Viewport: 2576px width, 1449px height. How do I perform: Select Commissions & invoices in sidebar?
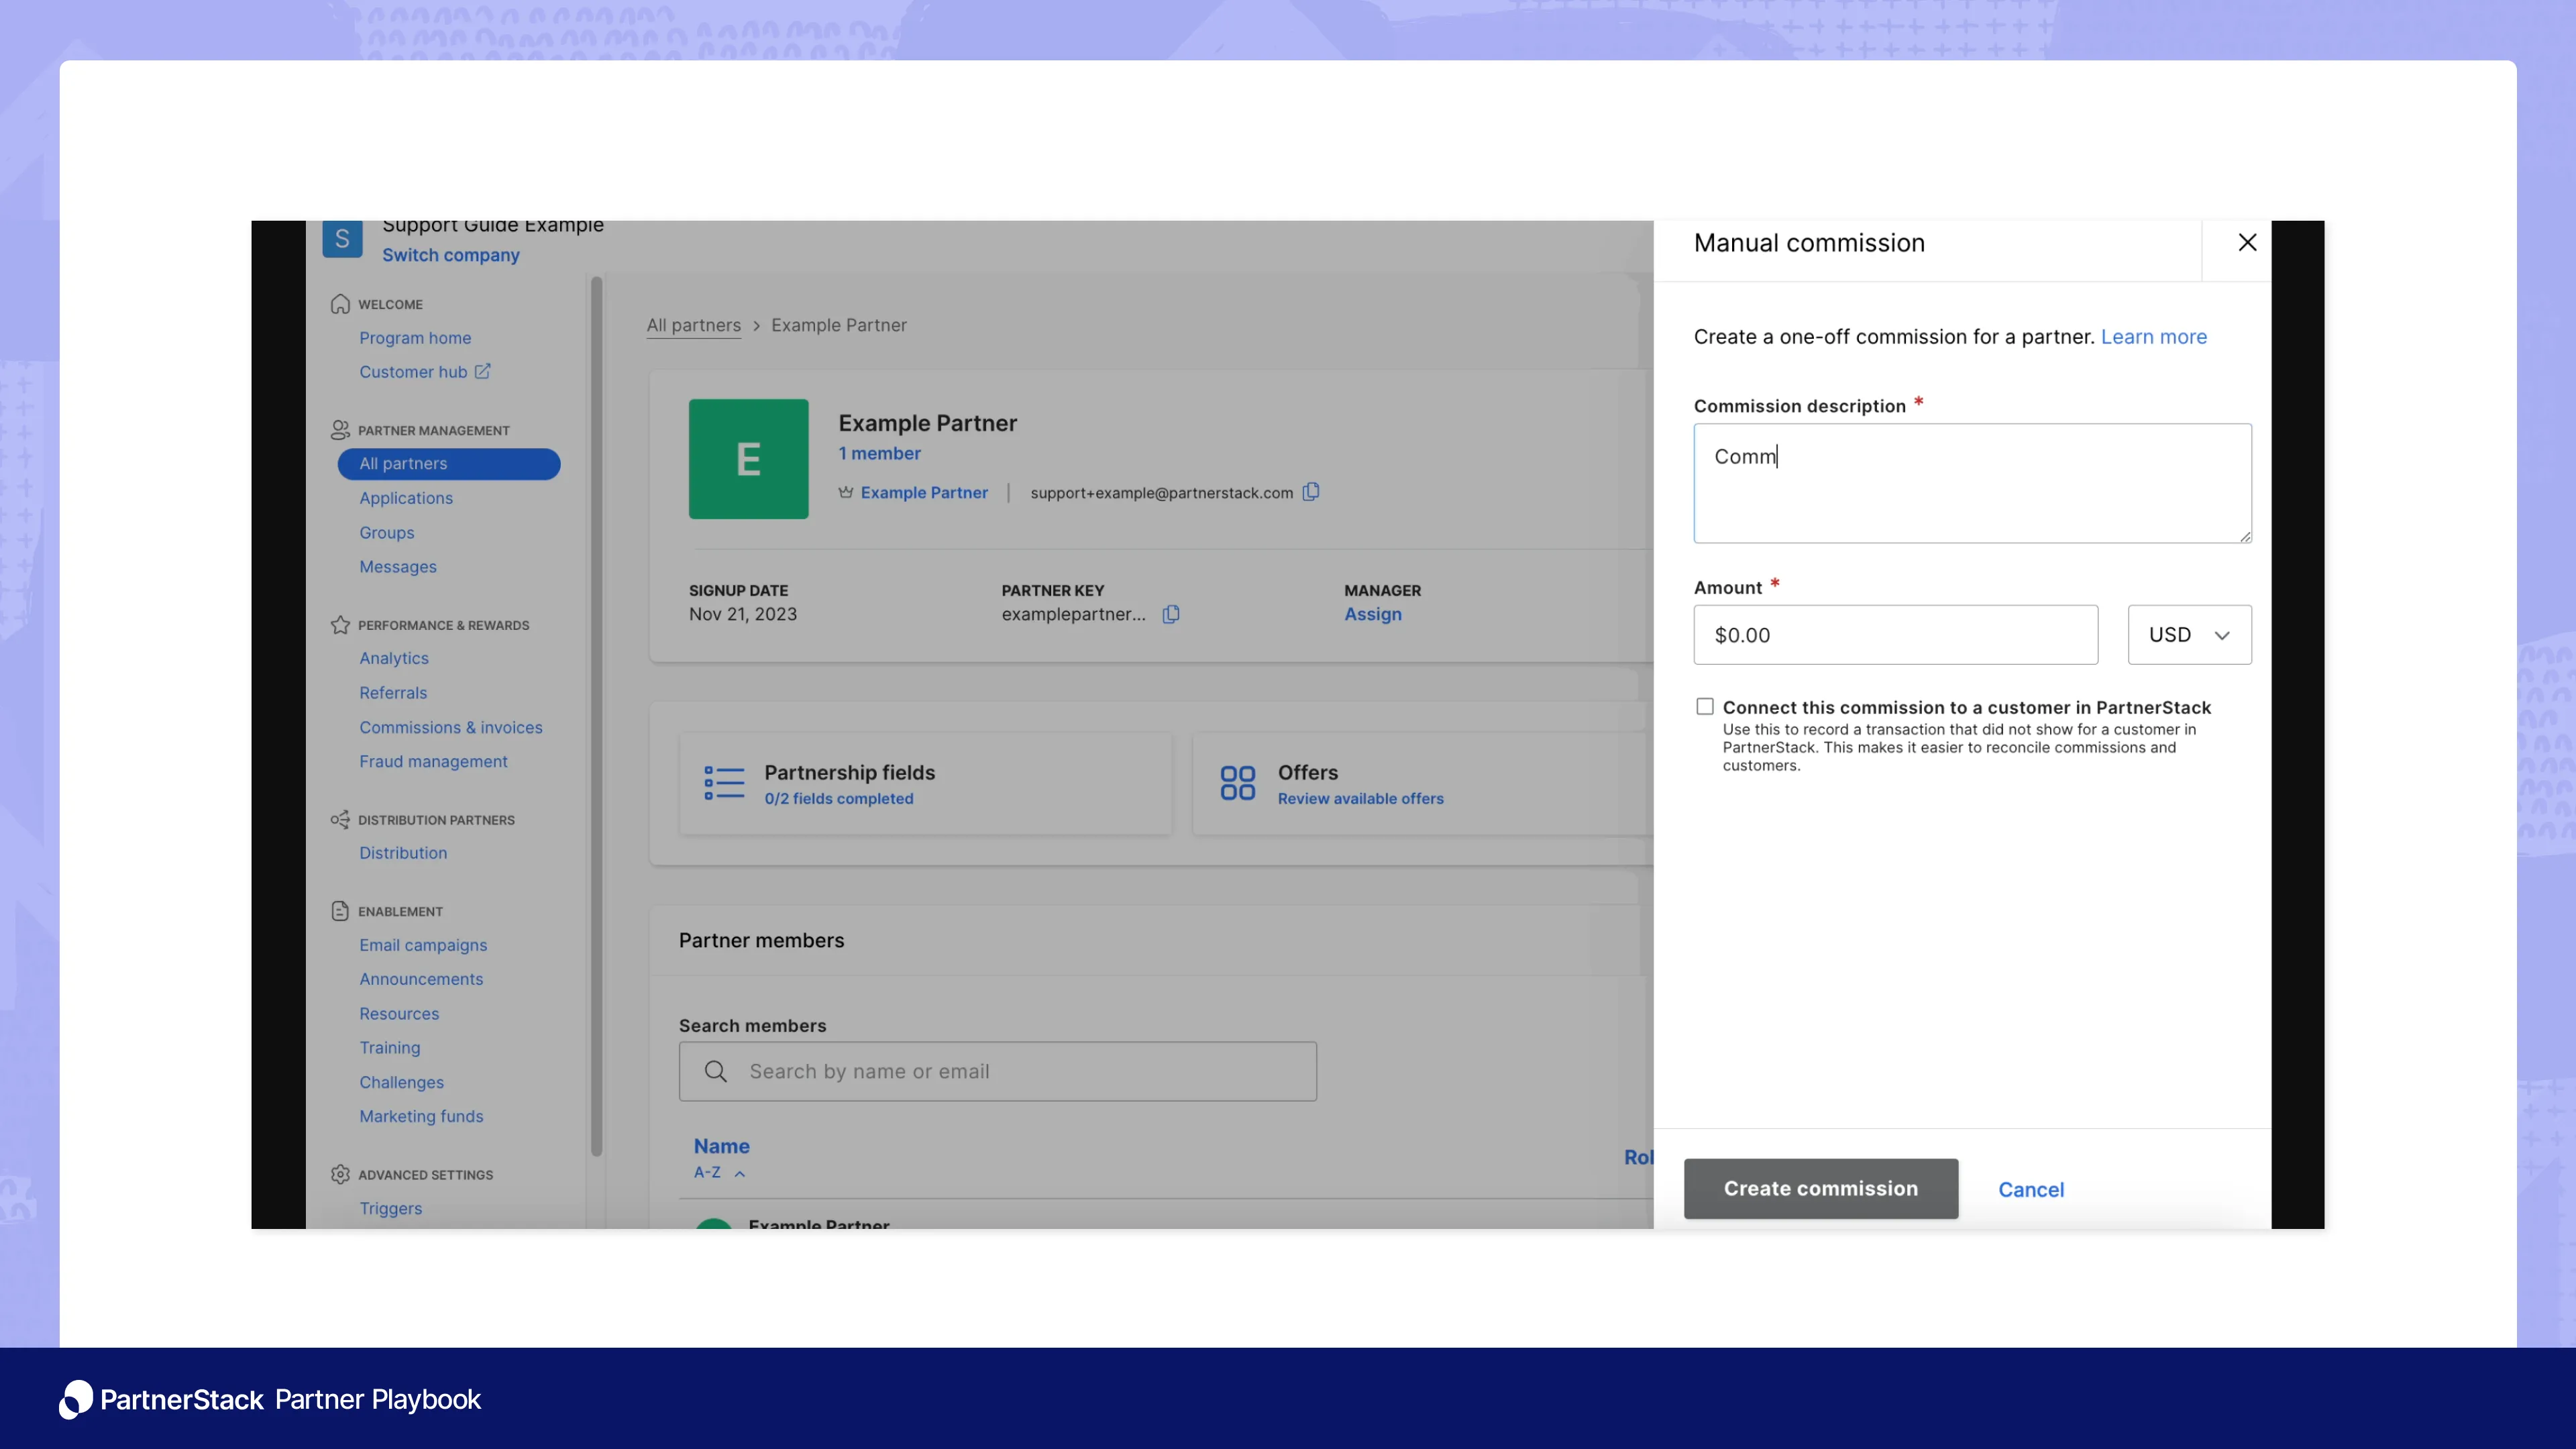(x=451, y=727)
